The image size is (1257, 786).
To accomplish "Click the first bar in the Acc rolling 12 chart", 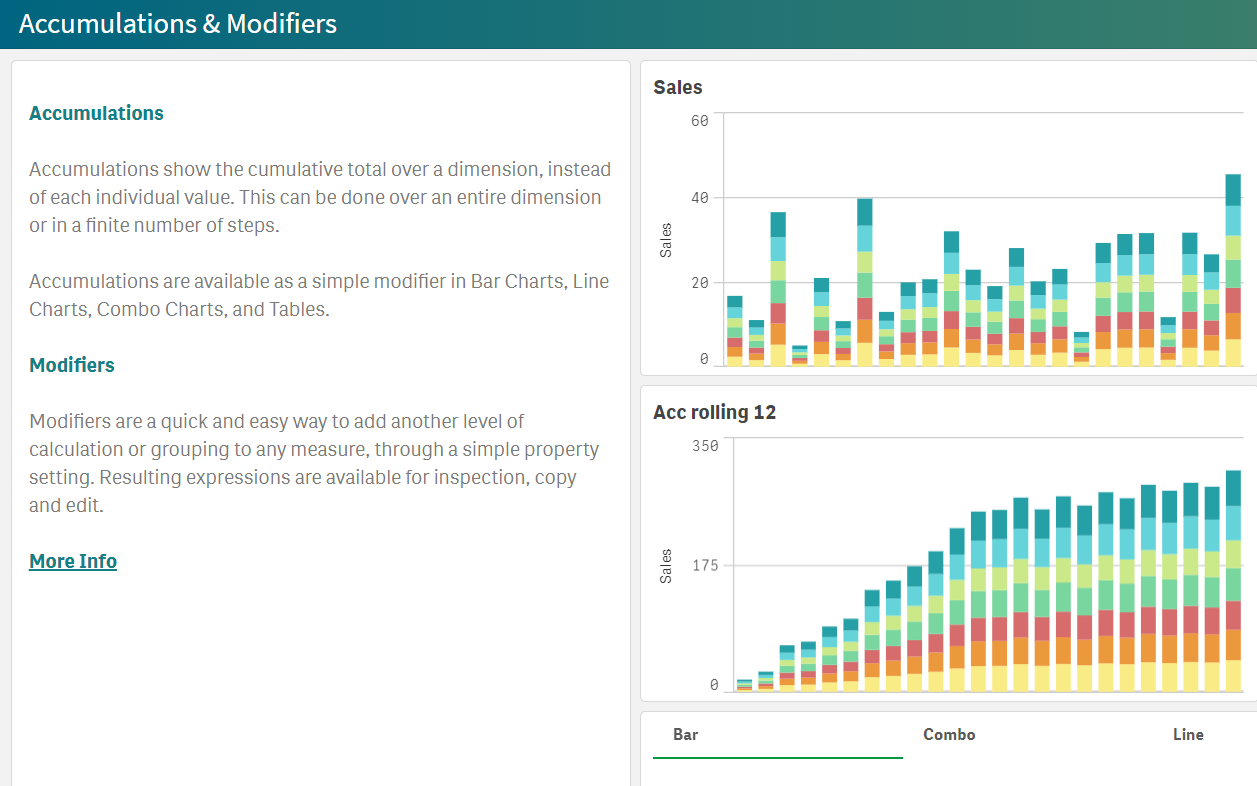I will pos(742,684).
